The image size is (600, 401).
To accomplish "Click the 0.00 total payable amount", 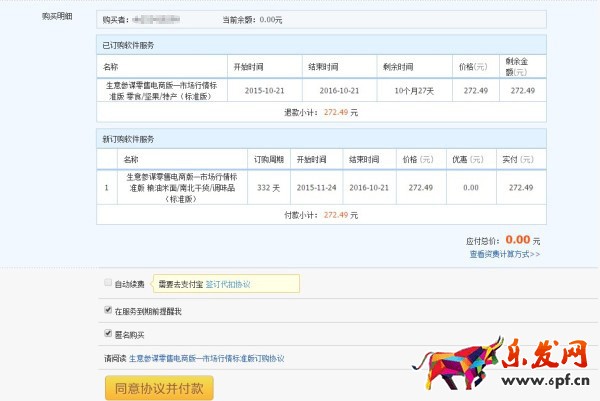I will pos(517,240).
